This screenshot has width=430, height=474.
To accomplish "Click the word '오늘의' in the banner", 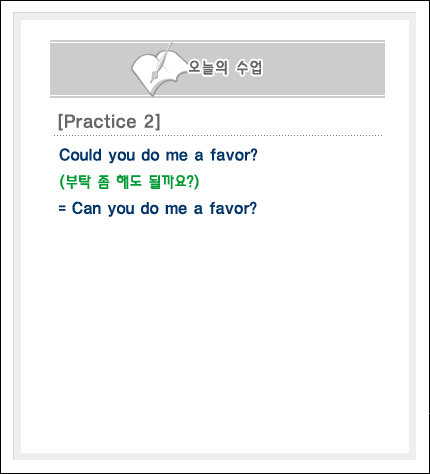I will [208, 68].
